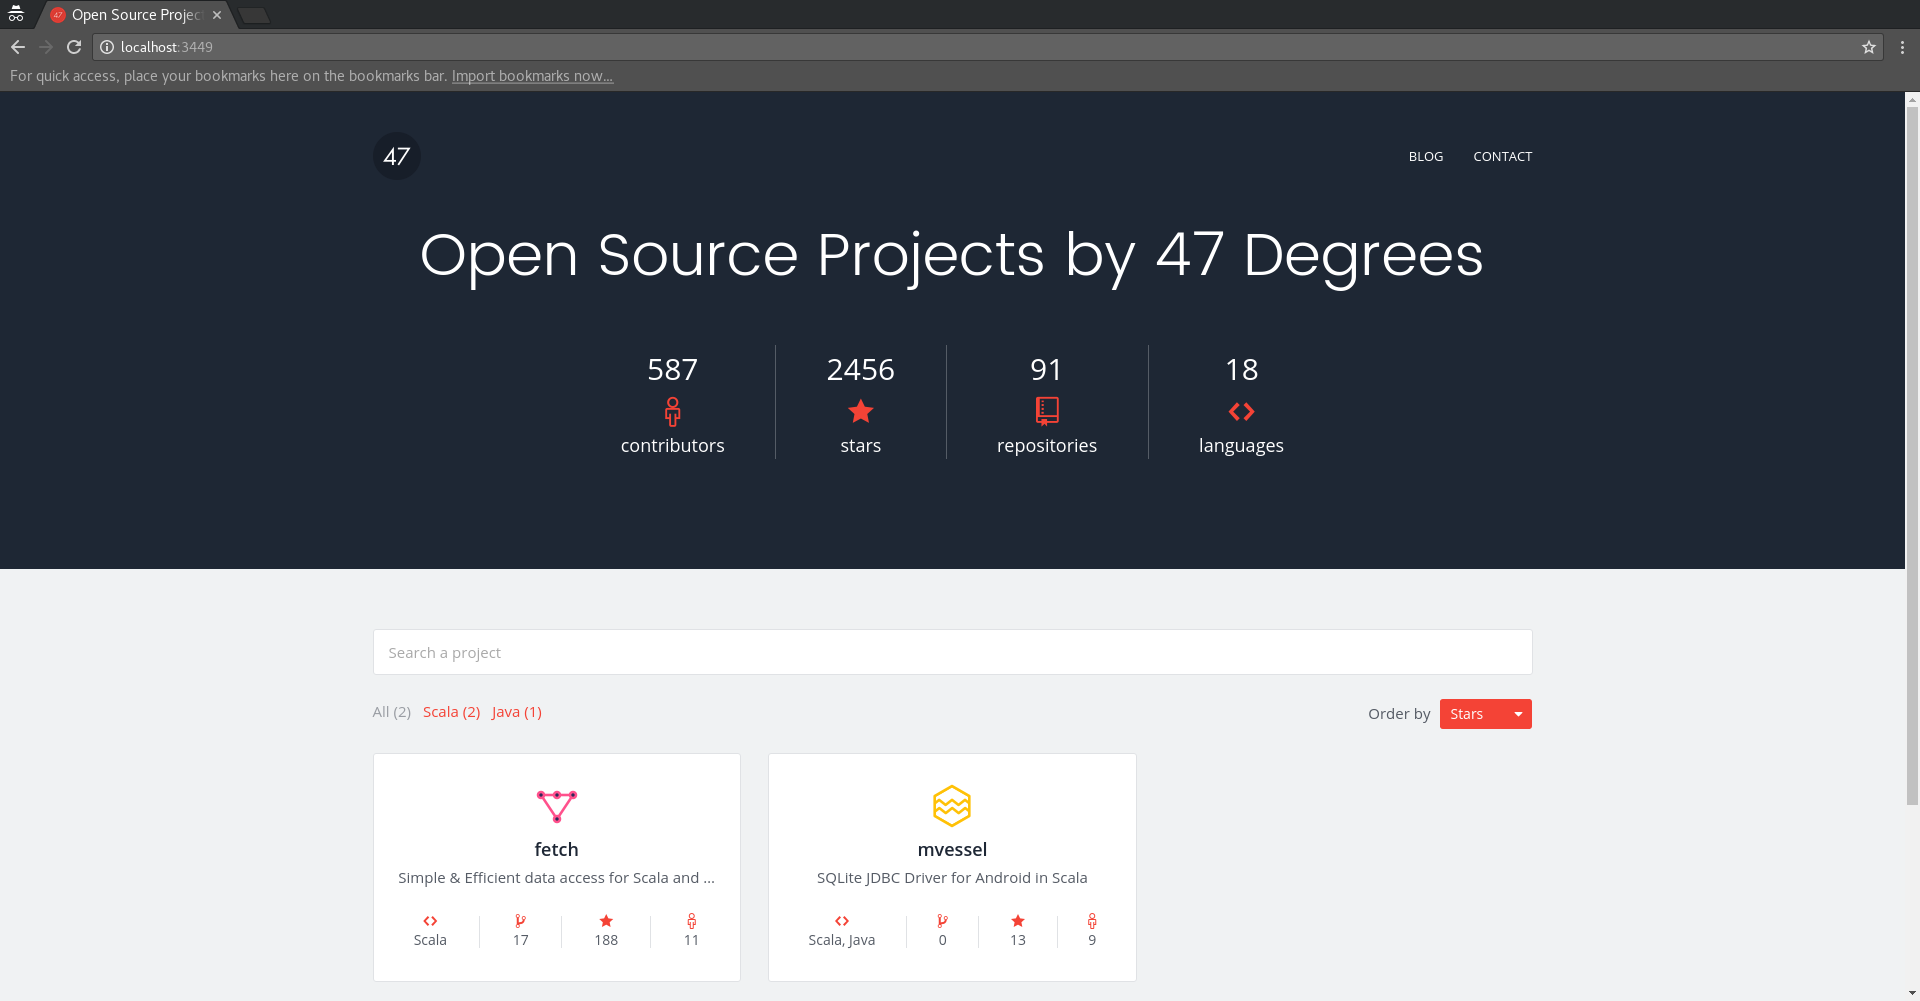Open the browser three-dot menu
The width and height of the screenshot is (1920, 1001).
click(x=1902, y=47)
